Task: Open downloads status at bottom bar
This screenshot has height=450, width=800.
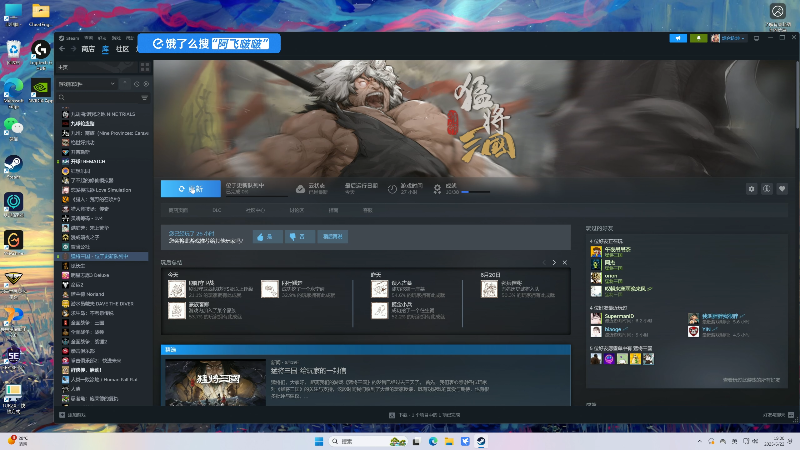Action: [x=424, y=415]
